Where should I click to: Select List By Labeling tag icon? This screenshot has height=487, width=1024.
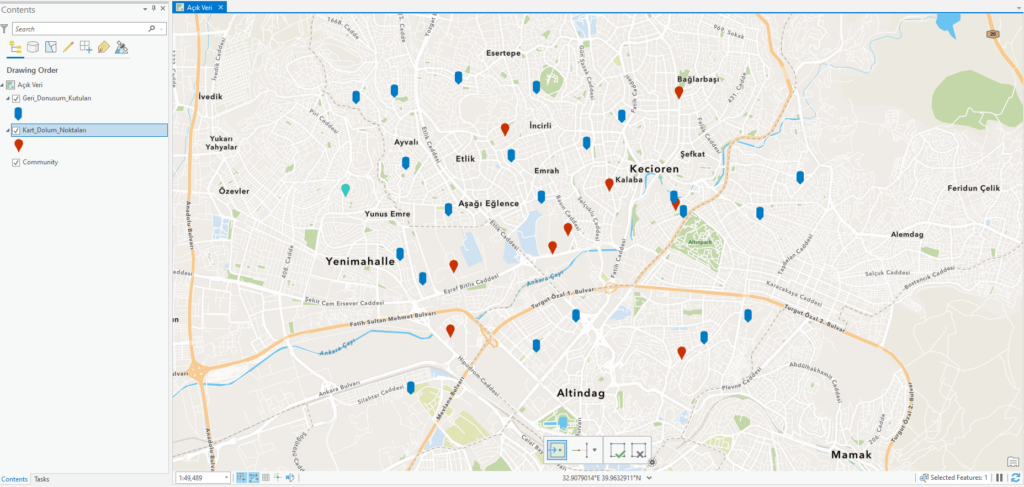(103, 47)
